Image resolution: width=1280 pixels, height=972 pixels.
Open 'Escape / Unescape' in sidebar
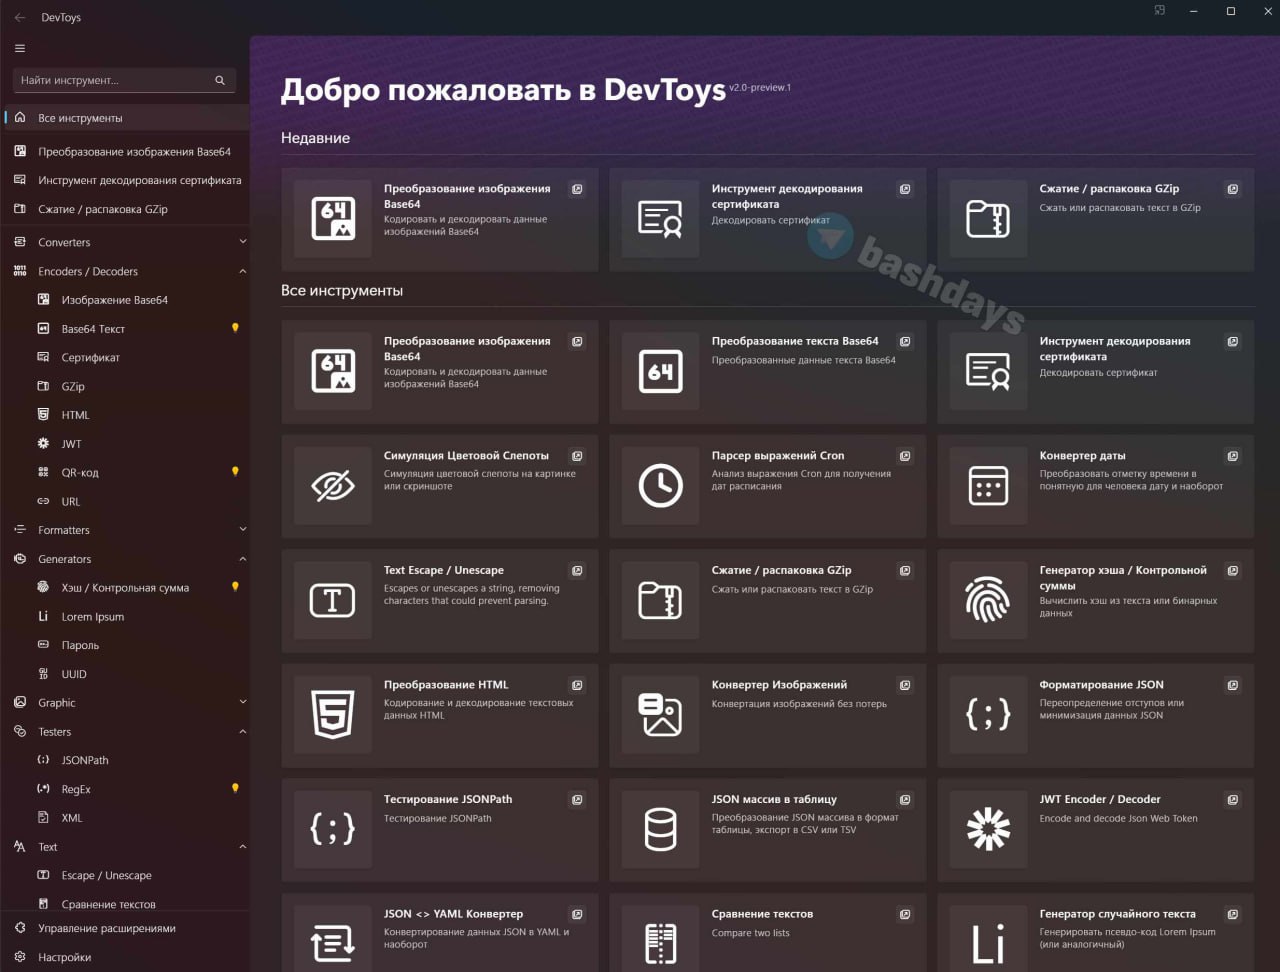coord(127,876)
